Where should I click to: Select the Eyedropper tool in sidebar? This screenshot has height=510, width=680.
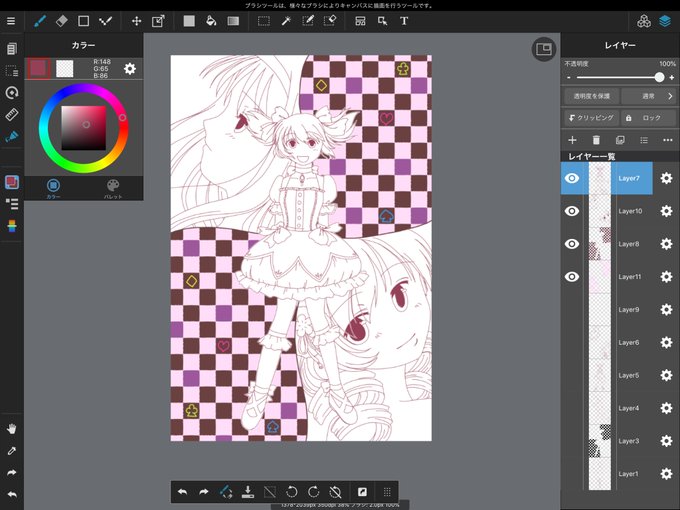point(12,451)
